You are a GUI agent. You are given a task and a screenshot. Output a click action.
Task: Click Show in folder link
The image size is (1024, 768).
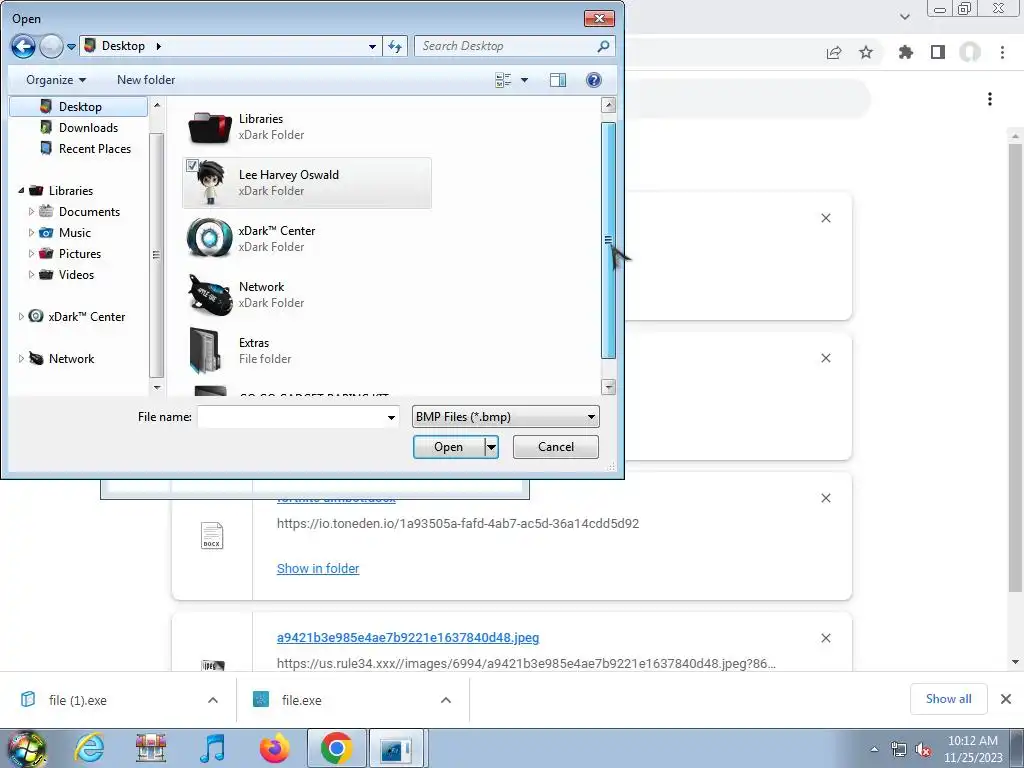(318, 569)
